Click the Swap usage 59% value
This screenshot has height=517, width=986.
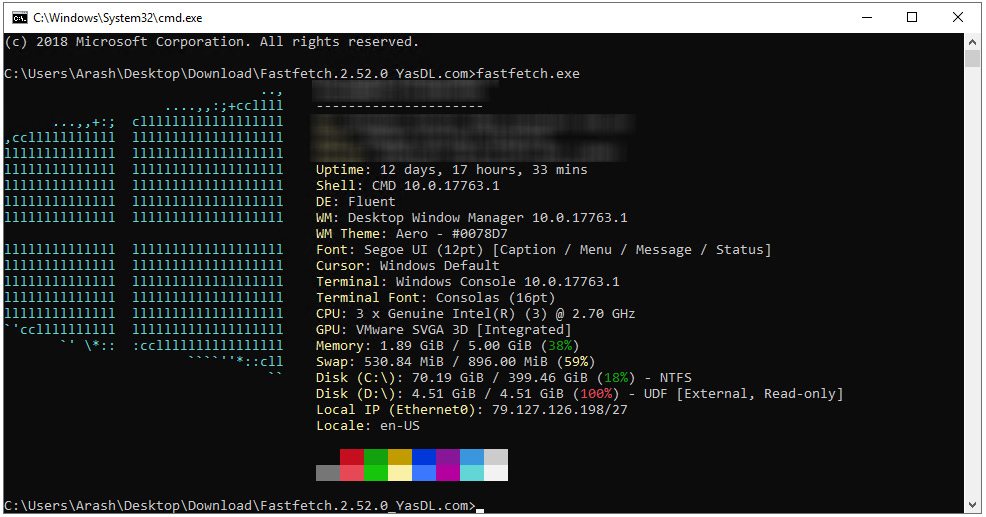point(575,362)
